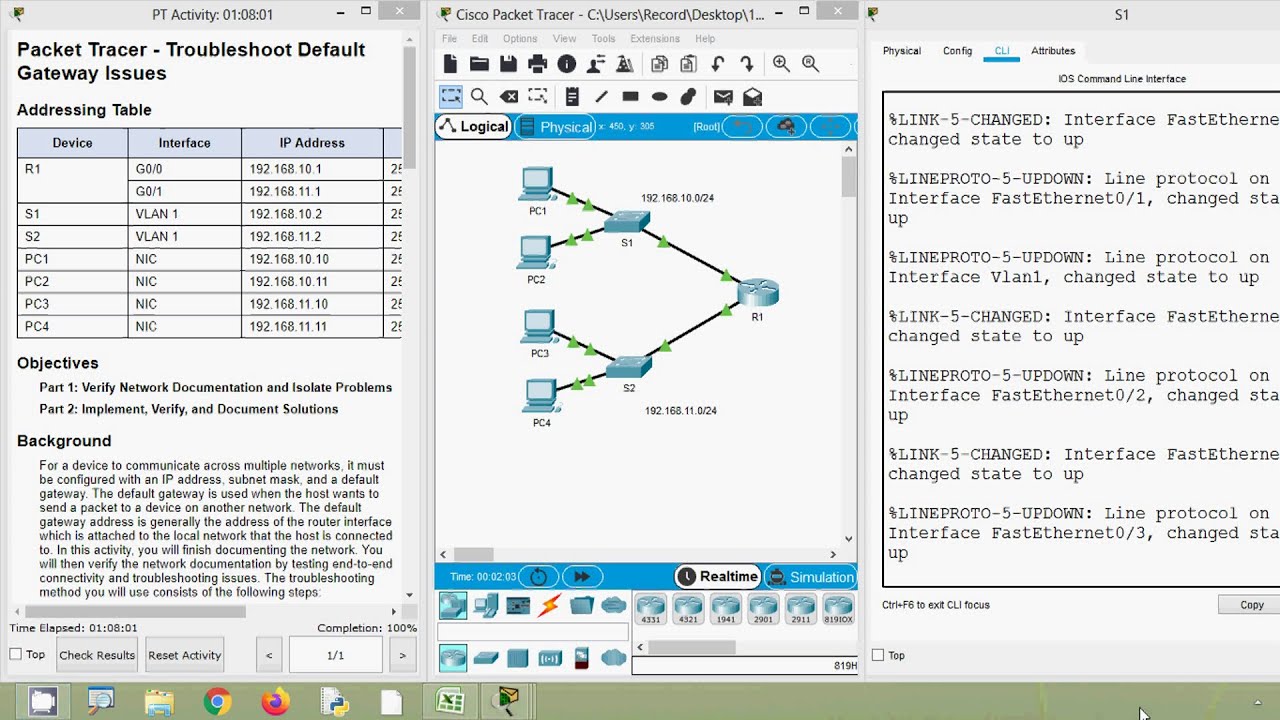The height and width of the screenshot is (720, 1280).
Task: Open the Help menu
Action: point(705,39)
